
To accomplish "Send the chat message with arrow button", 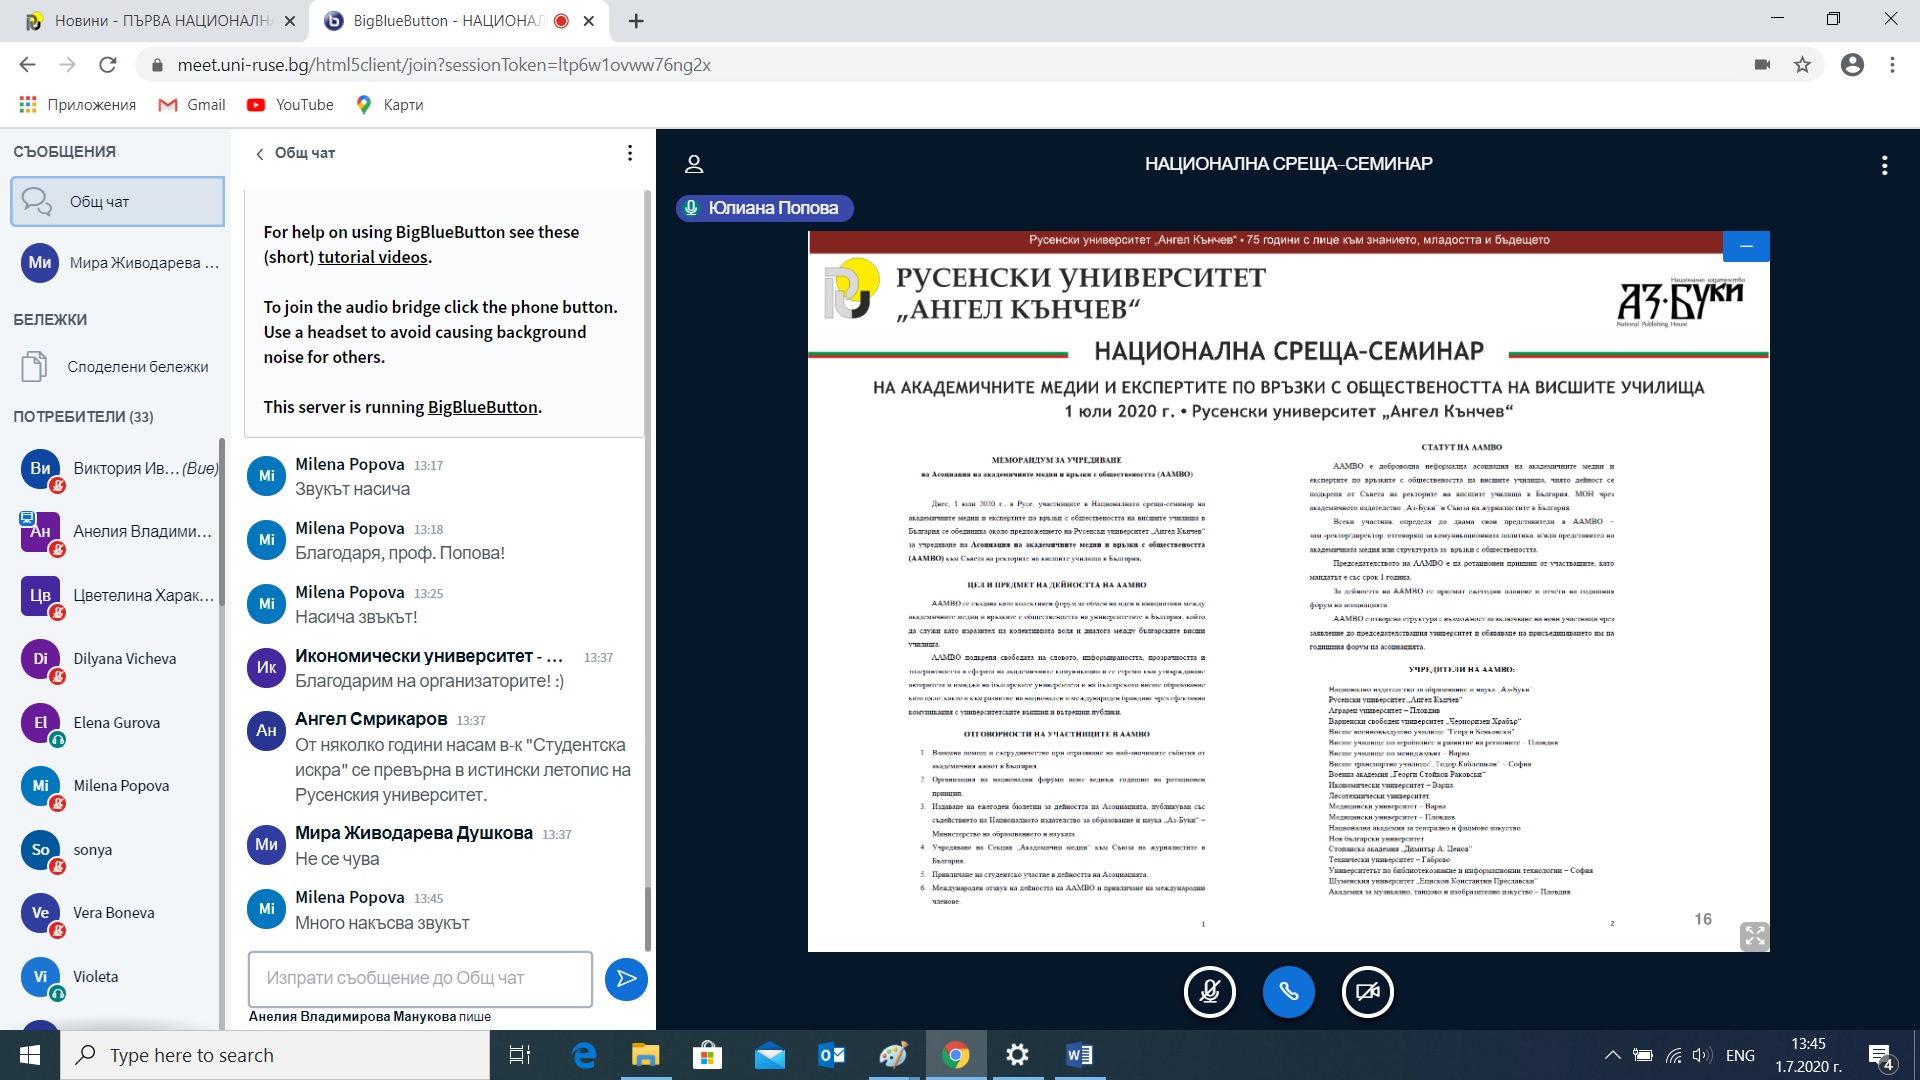I will (626, 978).
